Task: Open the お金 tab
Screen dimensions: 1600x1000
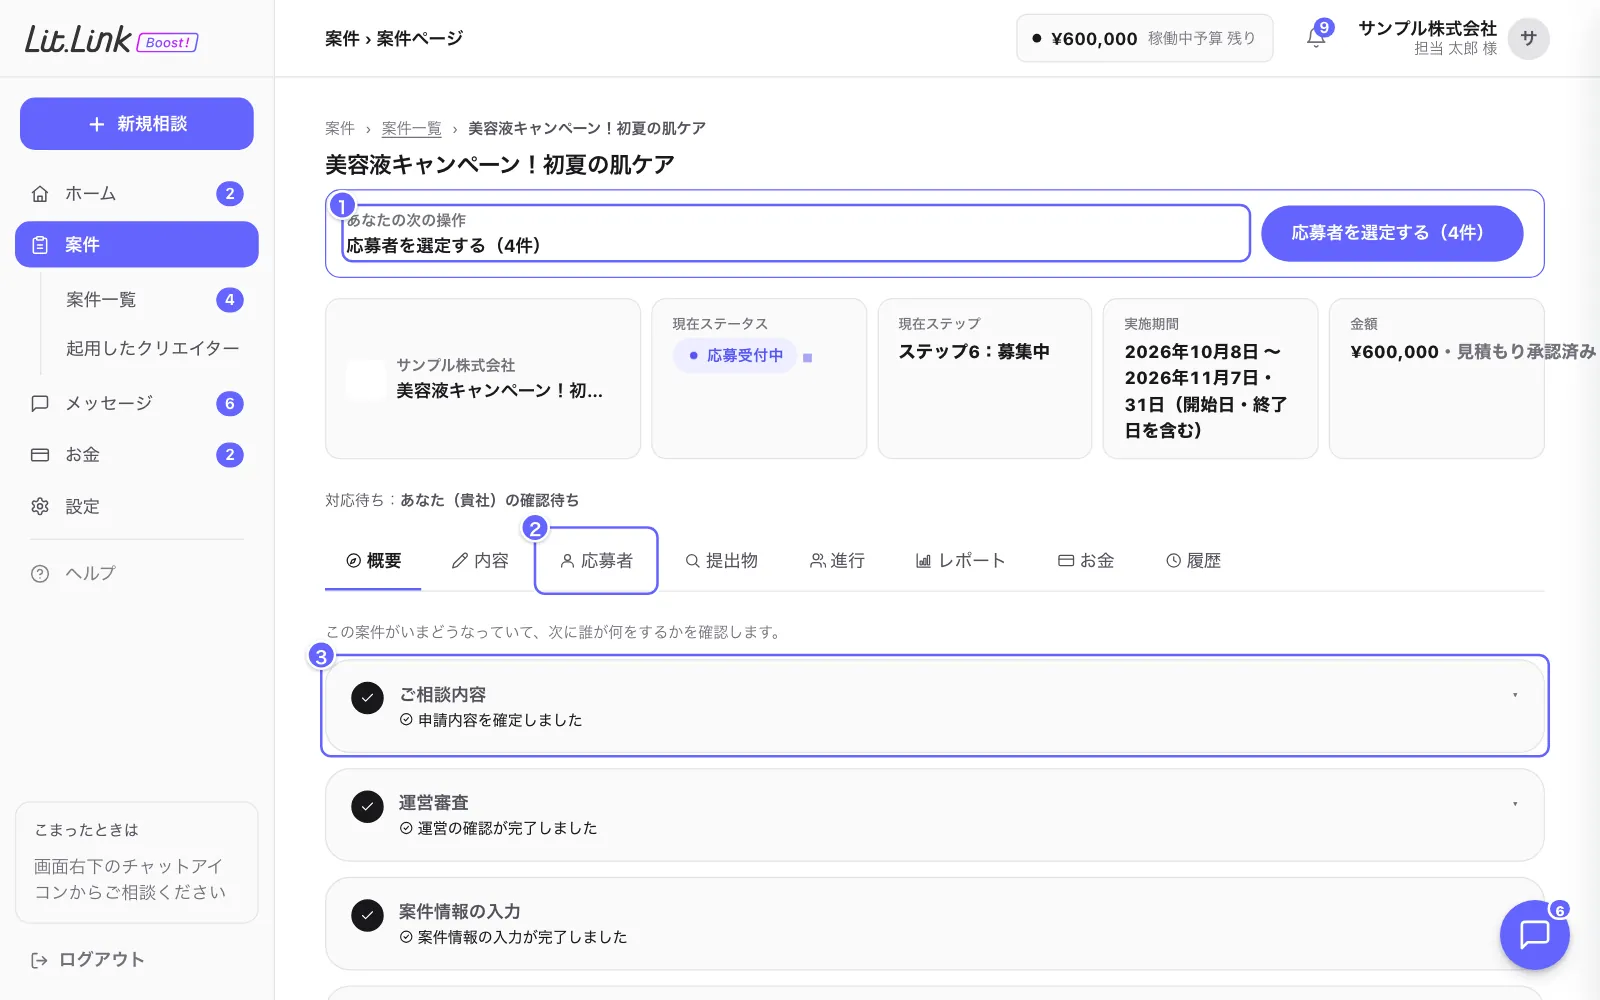Action: (x=1086, y=561)
